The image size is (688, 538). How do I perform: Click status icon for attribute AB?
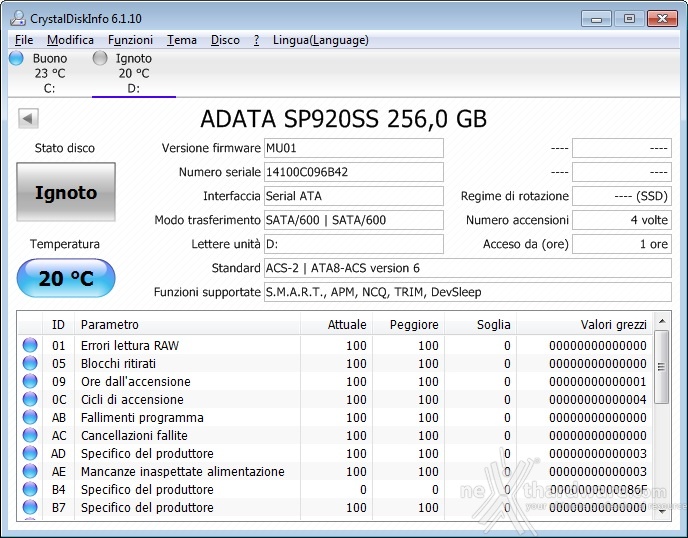click(x=30, y=417)
